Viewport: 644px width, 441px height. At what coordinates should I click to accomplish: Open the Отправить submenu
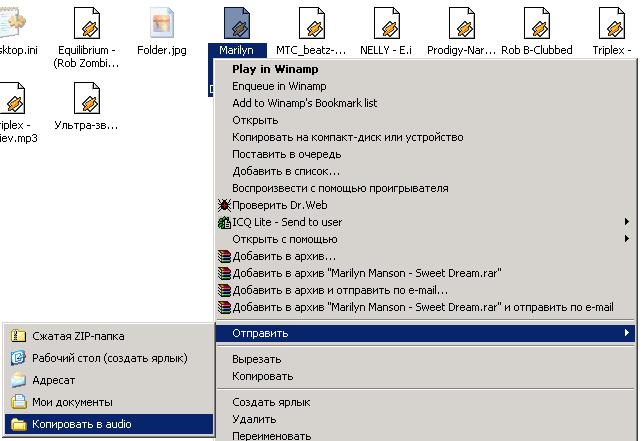coord(425,333)
